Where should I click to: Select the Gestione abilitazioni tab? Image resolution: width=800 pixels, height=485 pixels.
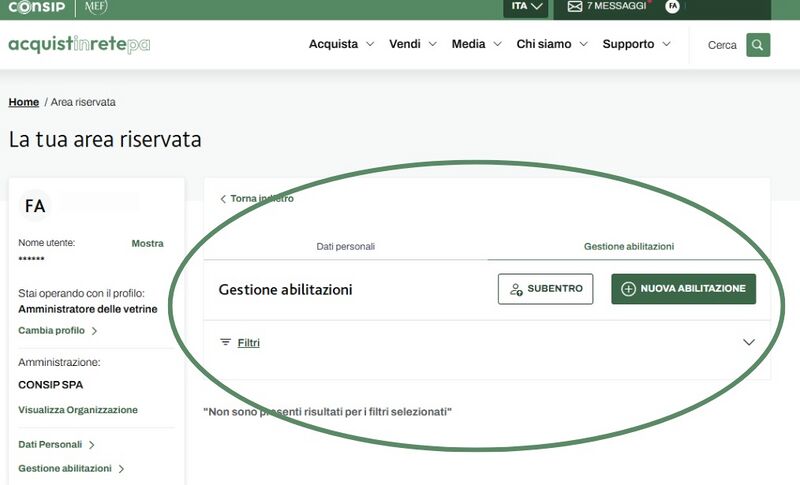[x=628, y=246]
